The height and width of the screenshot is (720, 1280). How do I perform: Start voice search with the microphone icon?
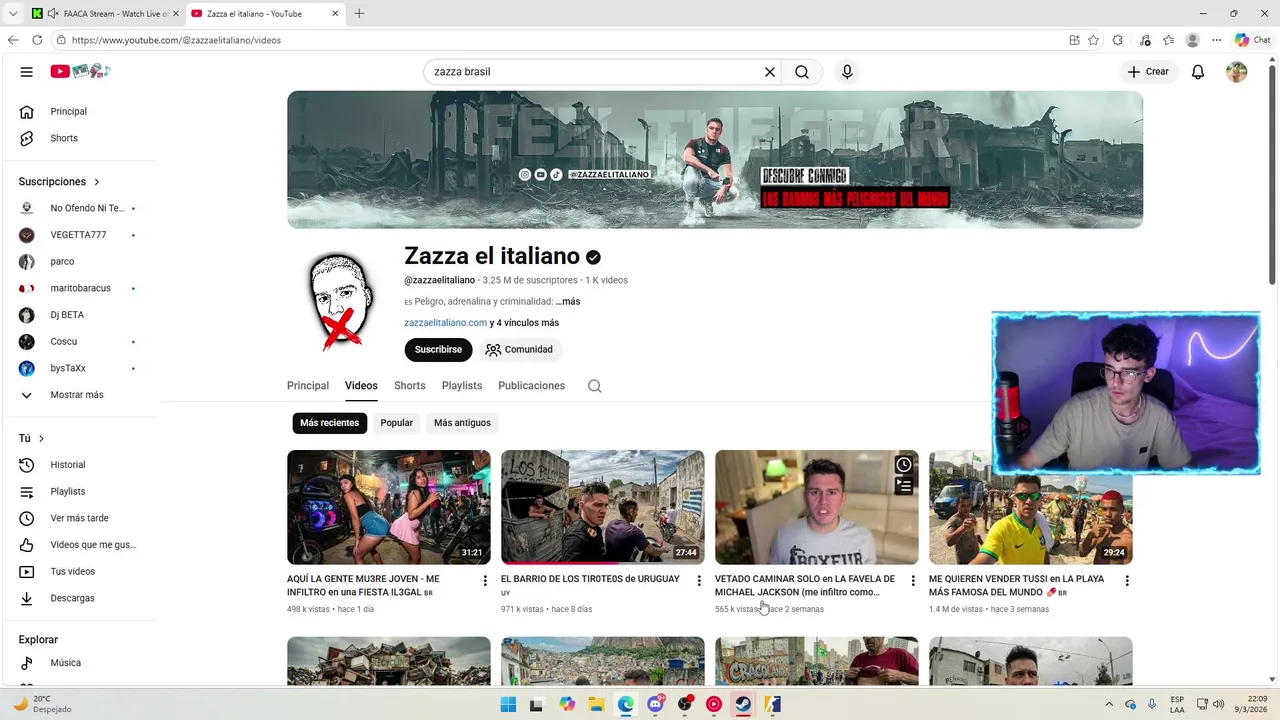click(847, 72)
